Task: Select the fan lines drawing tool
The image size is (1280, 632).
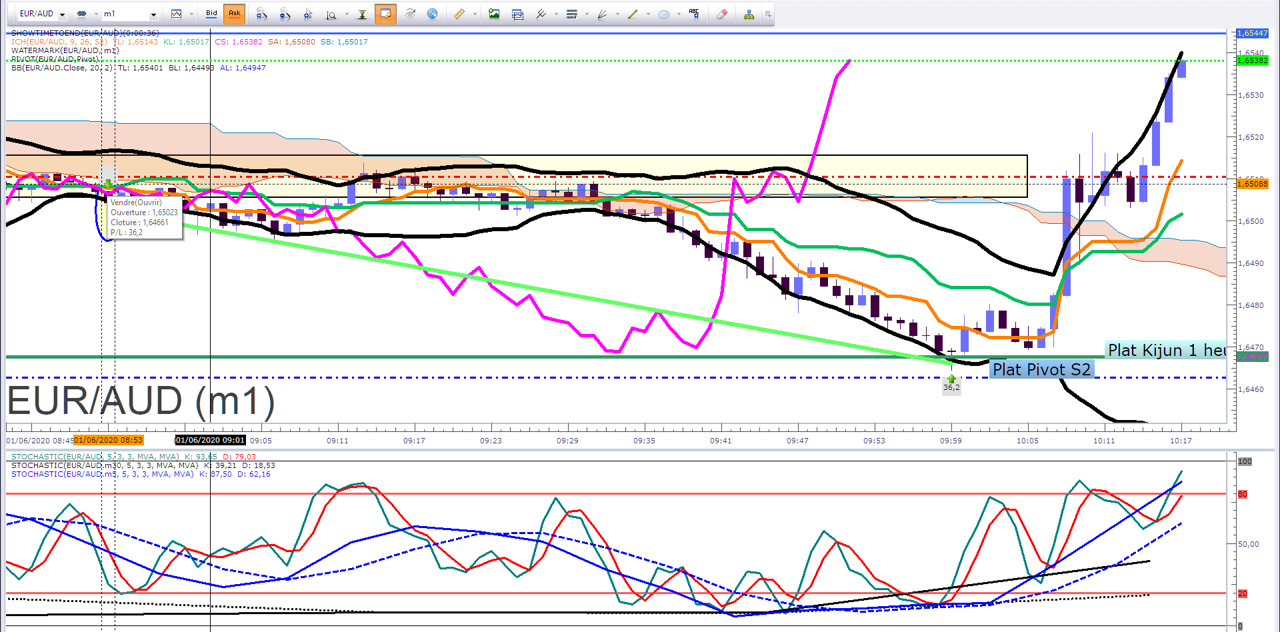Action: point(602,14)
